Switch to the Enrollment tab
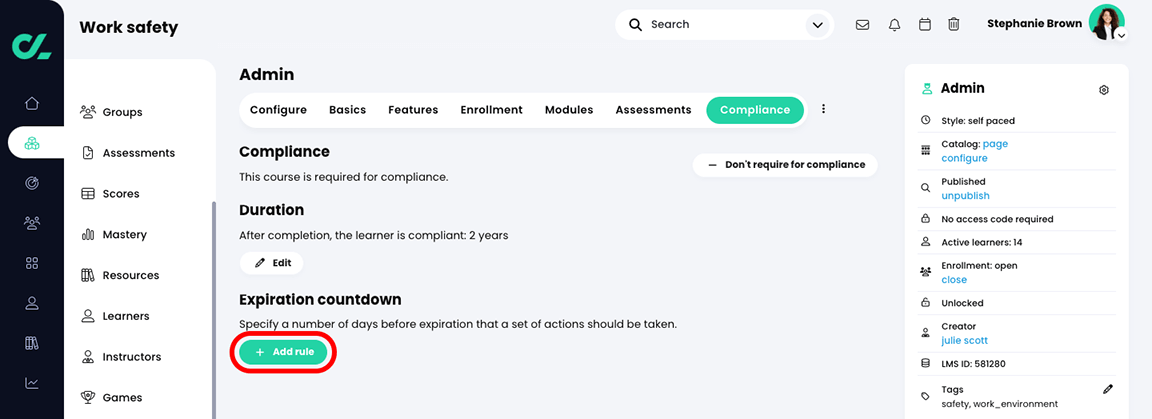Screen dimensions: 1152x419 pos(492,110)
